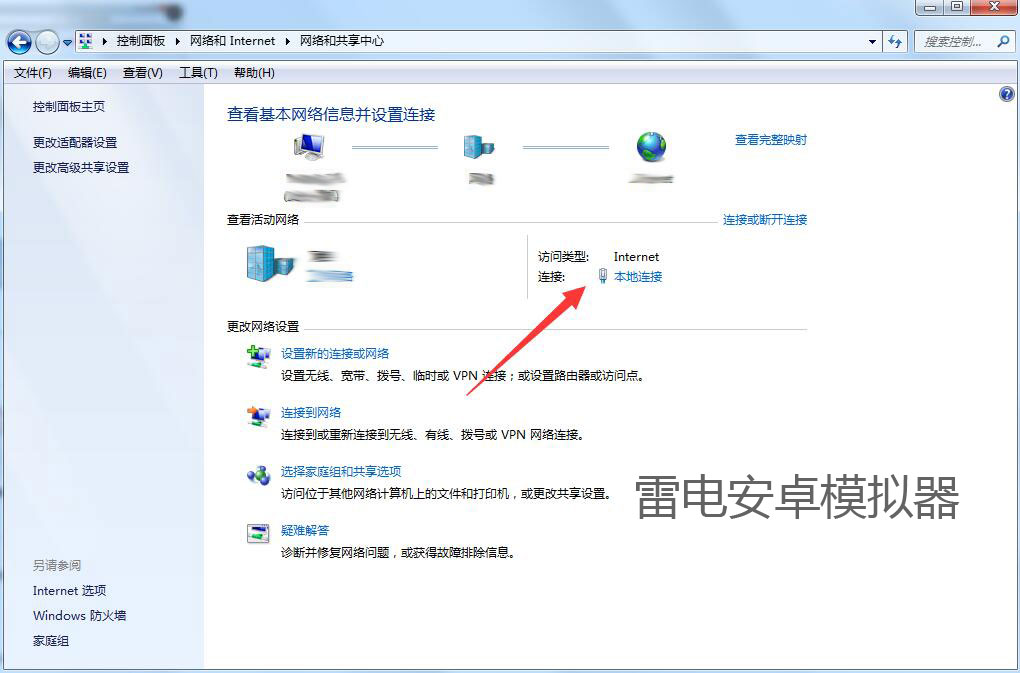Screen dimensions: 1020x673
Task: Click the active network building icon
Action: pyautogui.click(x=270, y=263)
